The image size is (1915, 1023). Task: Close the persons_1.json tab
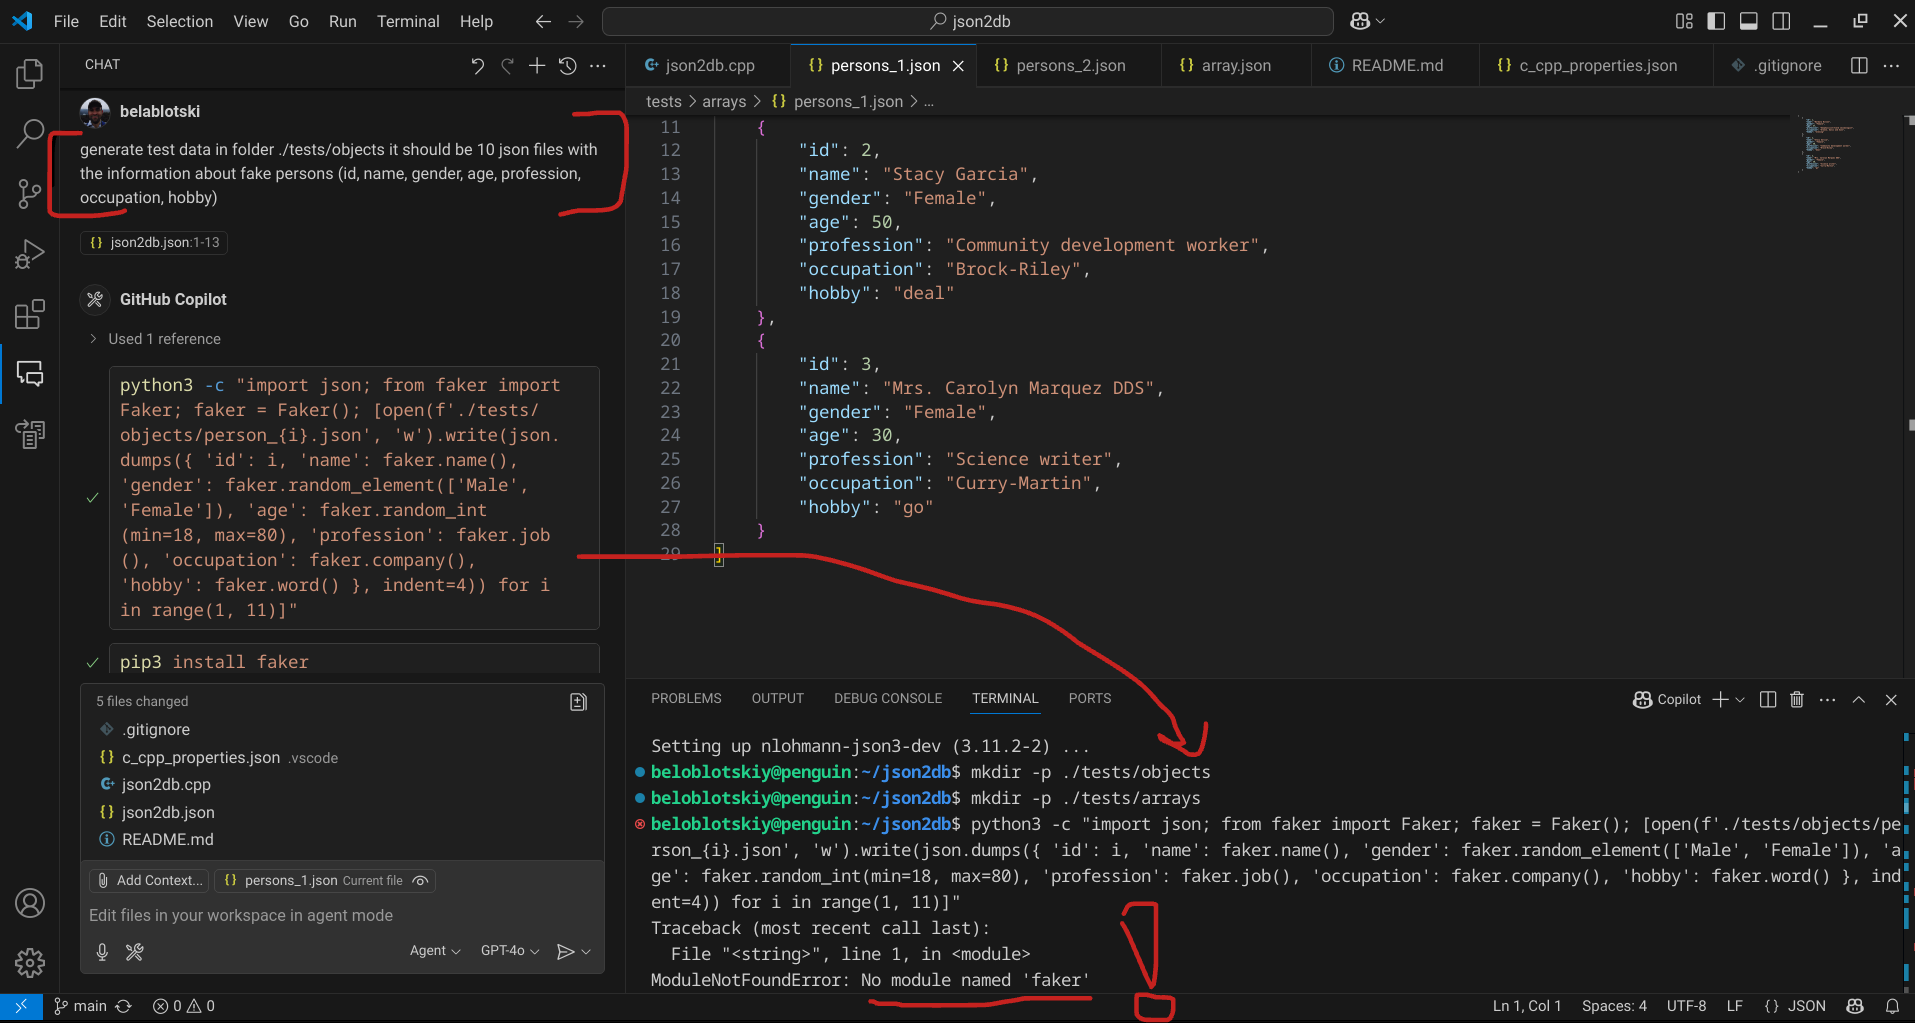[958, 66]
